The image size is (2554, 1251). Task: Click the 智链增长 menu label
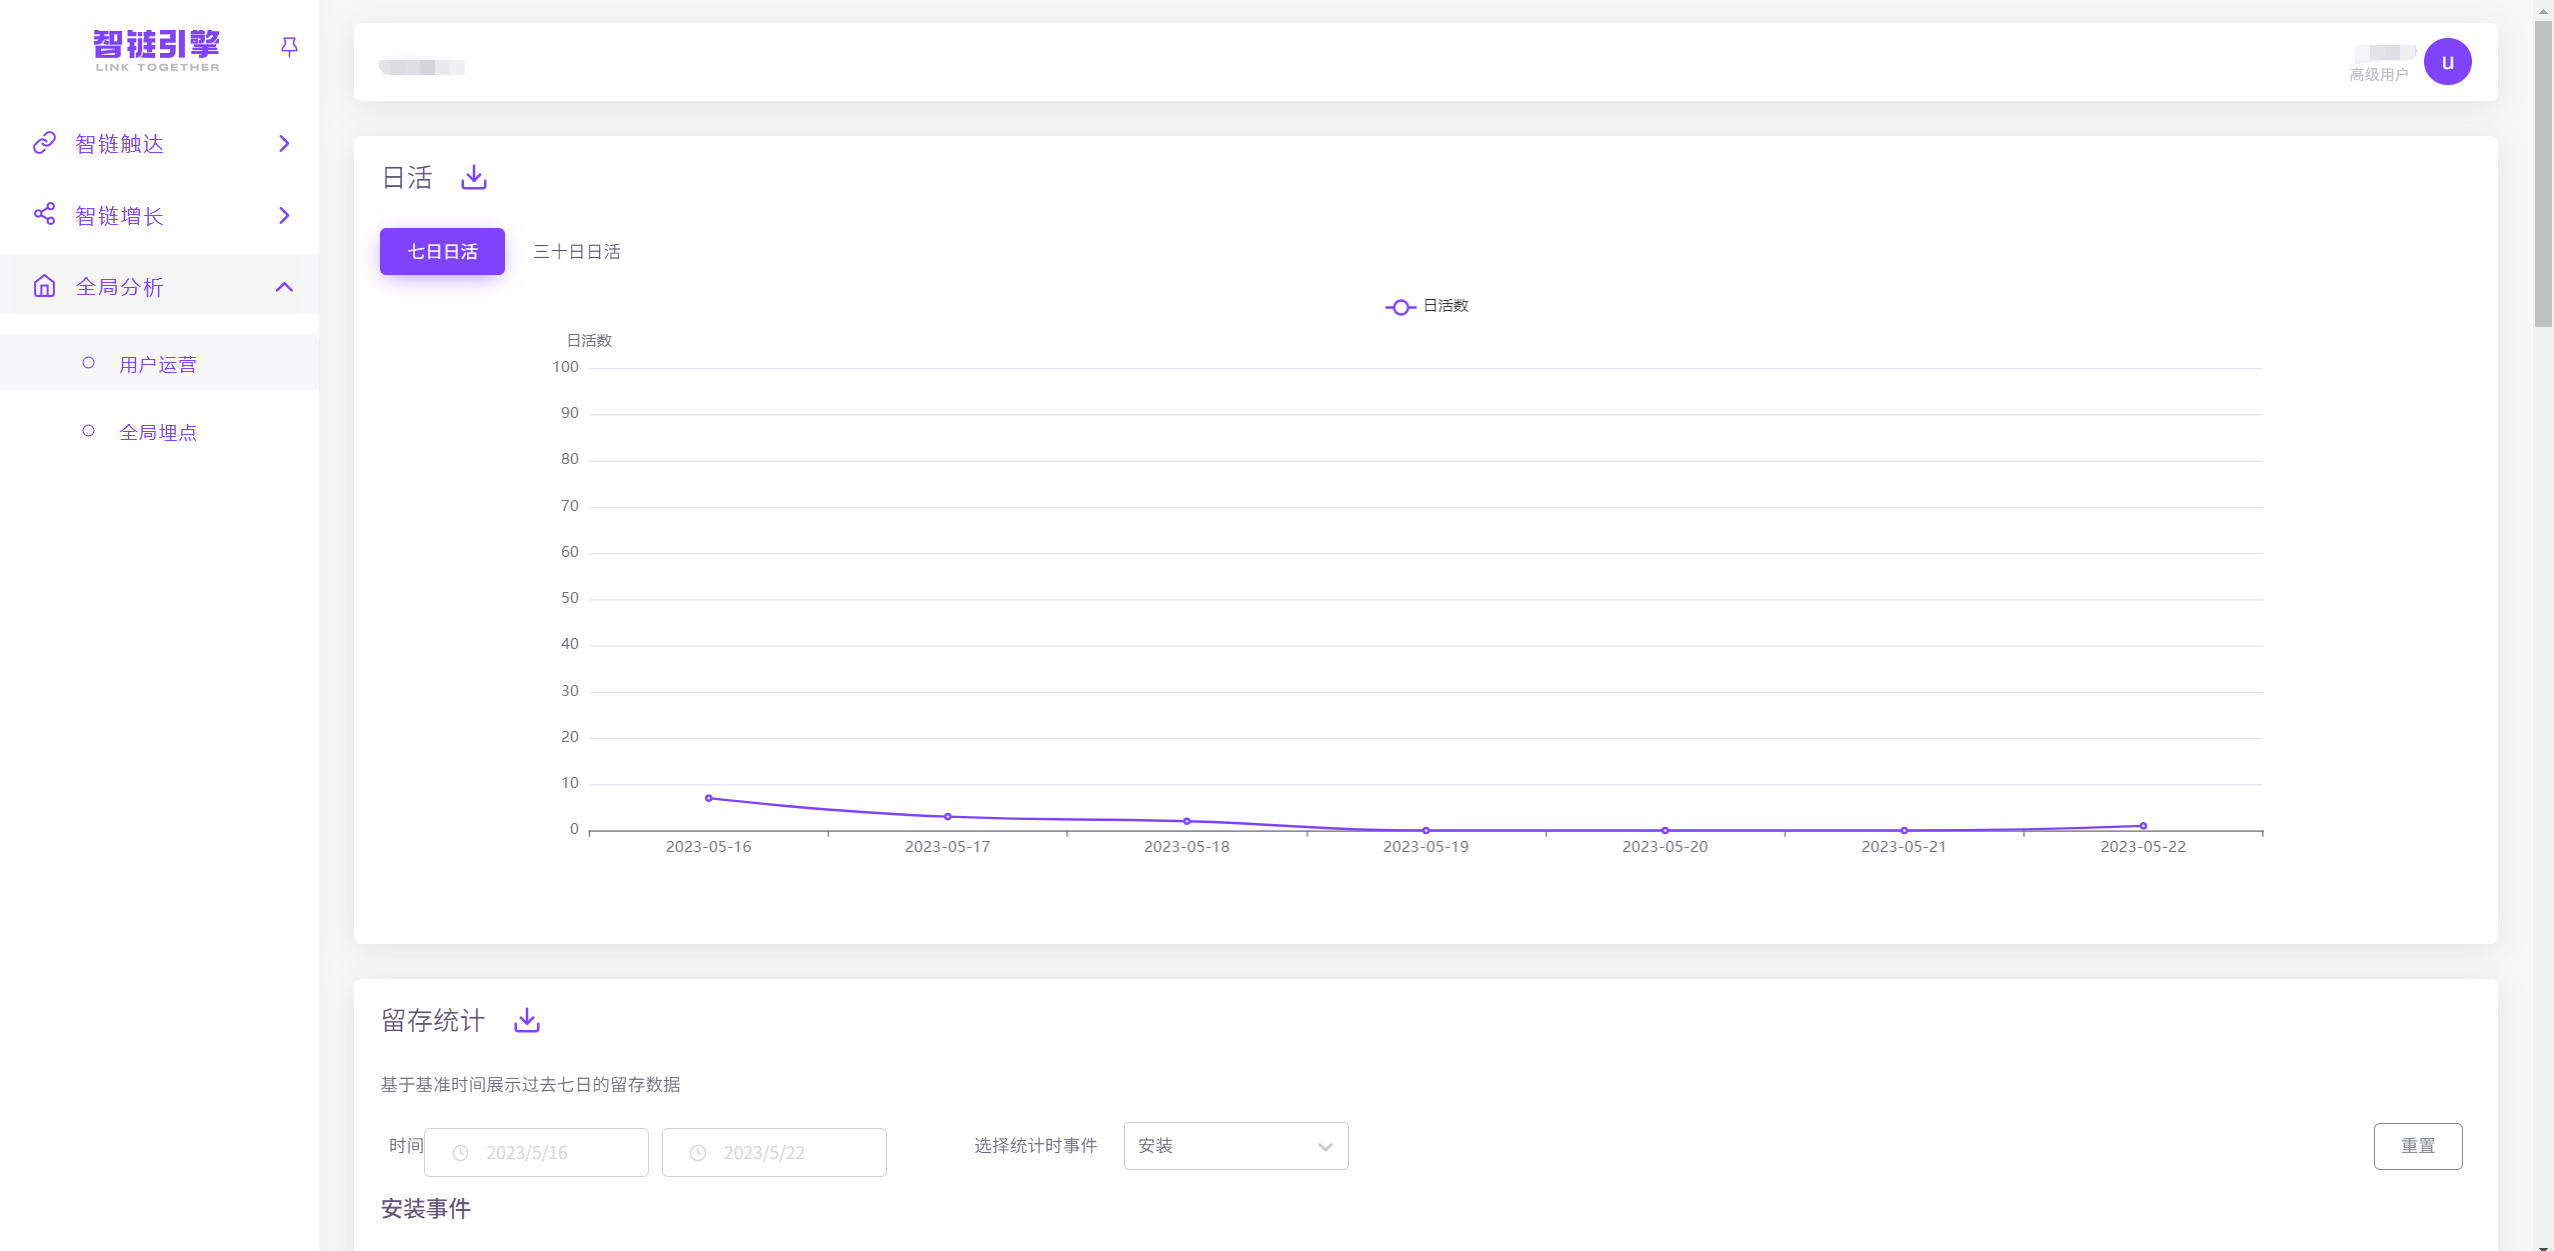[119, 216]
